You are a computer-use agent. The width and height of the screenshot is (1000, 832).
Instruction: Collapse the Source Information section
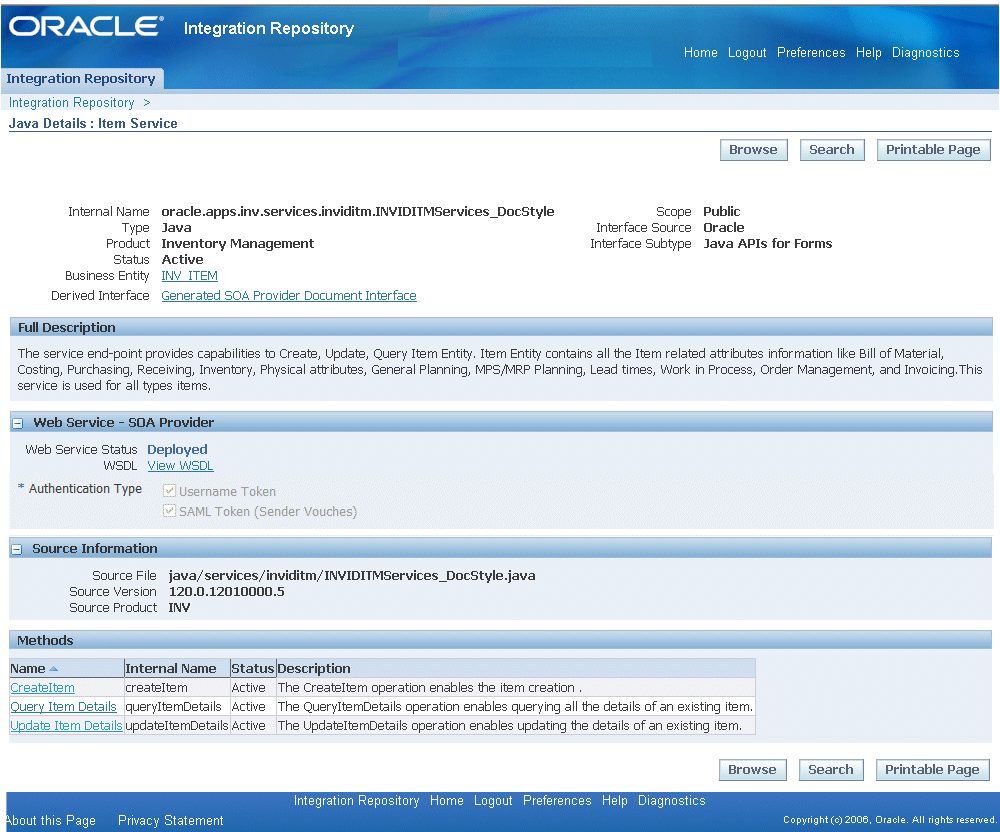[17, 550]
